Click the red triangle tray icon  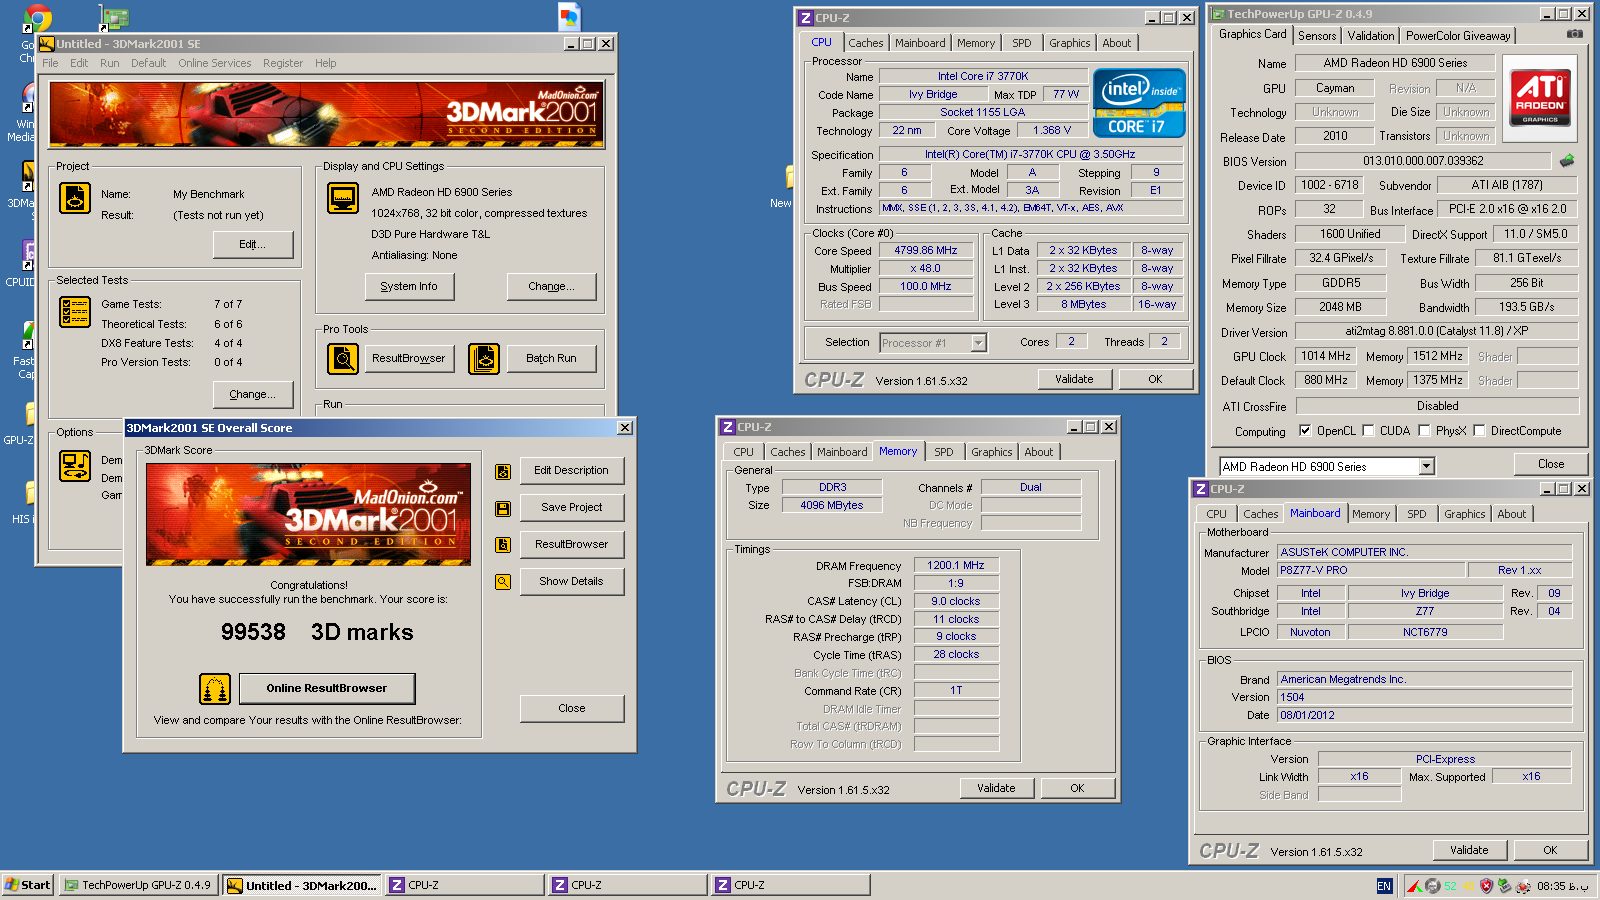tap(1414, 886)
